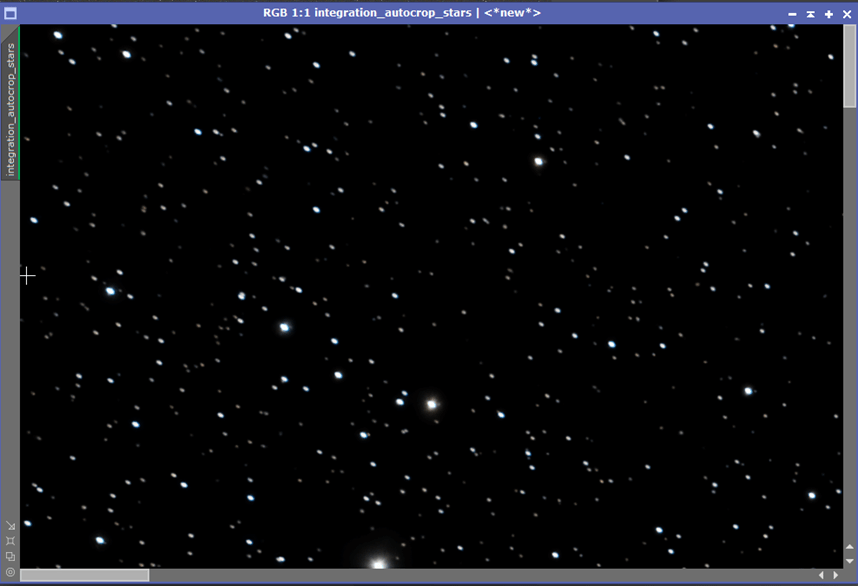858x586 pixels.
Task: Click the circular target icon at bottom-left
Action: (10, 572)
